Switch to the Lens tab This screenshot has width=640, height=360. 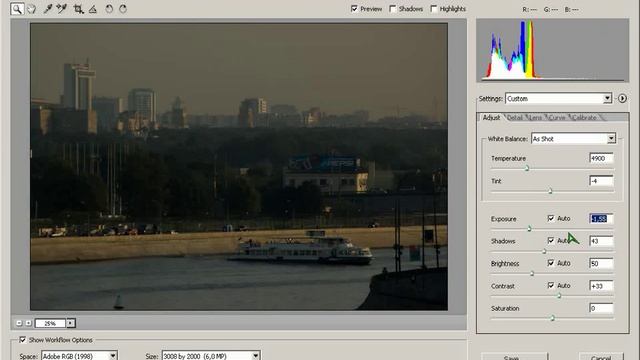(535, 118)
